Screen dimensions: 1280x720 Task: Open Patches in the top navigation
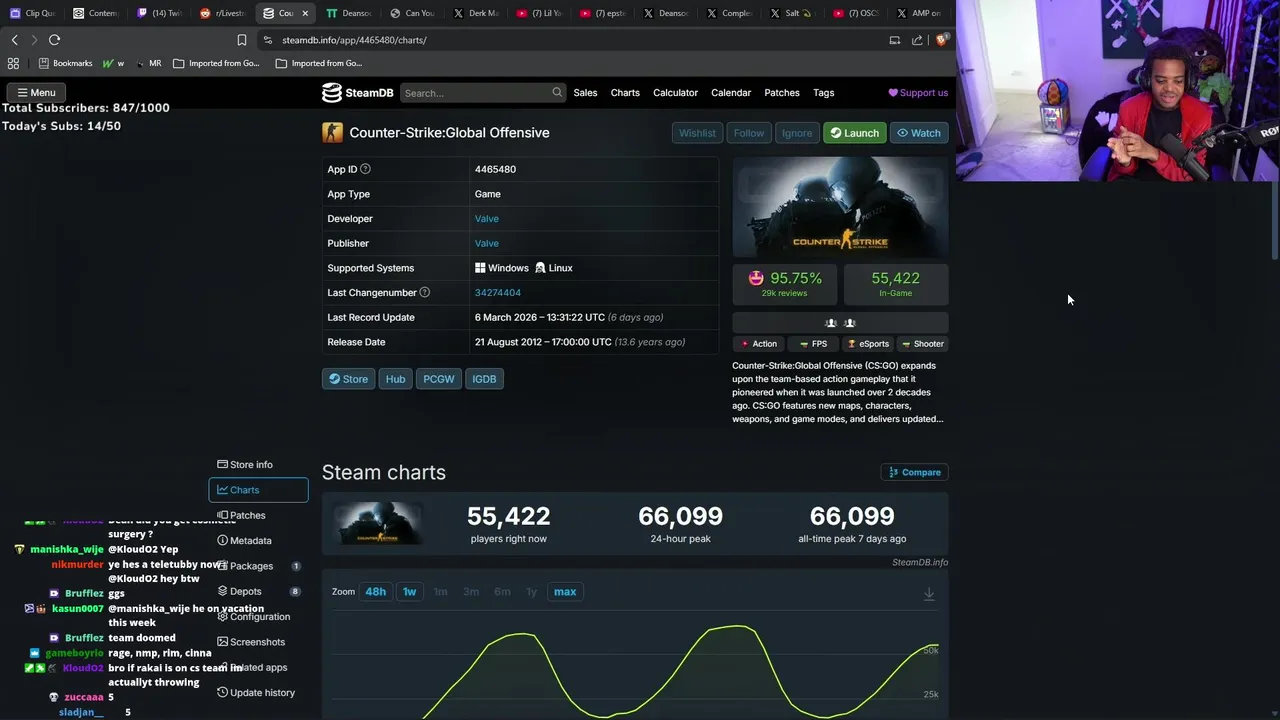pyautogui.click(x=782, y=93)
